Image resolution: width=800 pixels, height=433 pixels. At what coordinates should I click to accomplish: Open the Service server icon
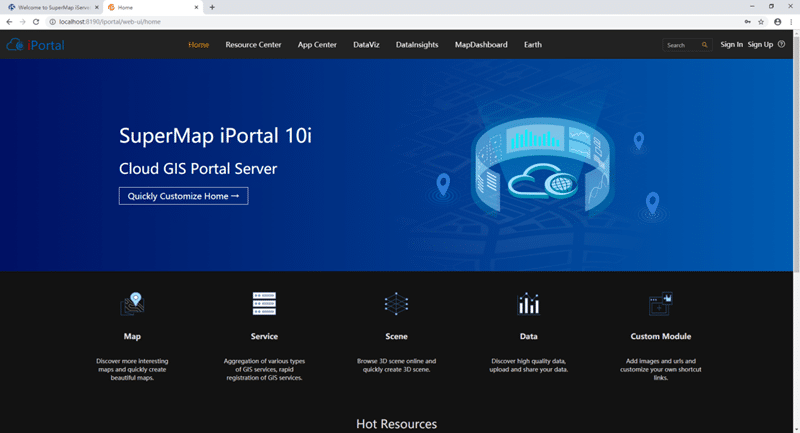coord(264,303)
